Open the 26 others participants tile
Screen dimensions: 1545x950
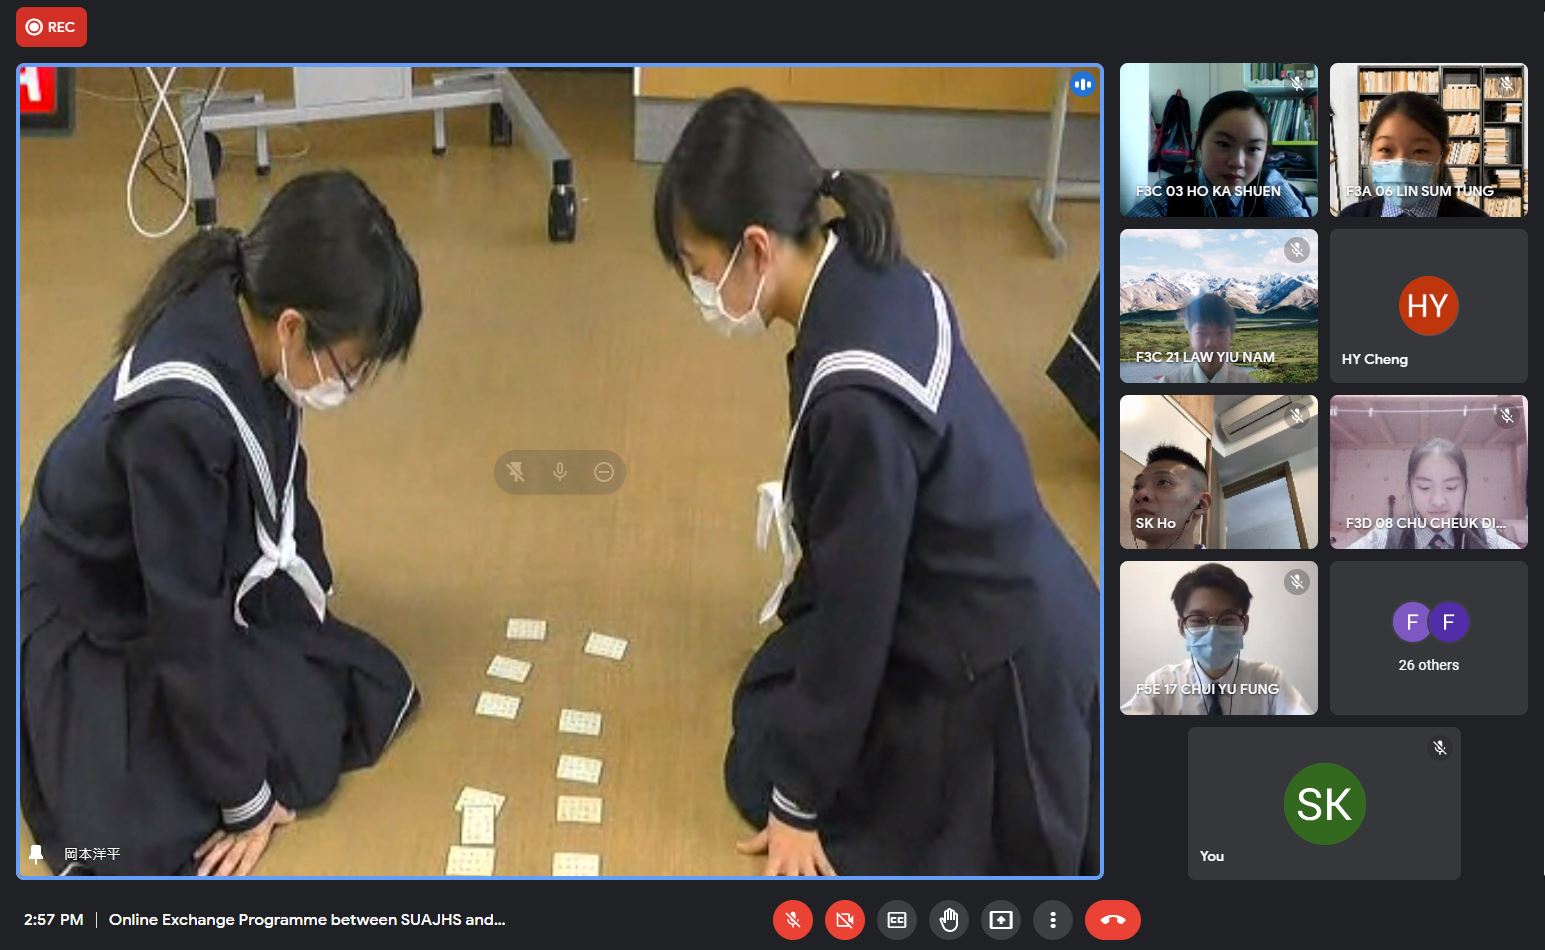(x=1428, y=638)
